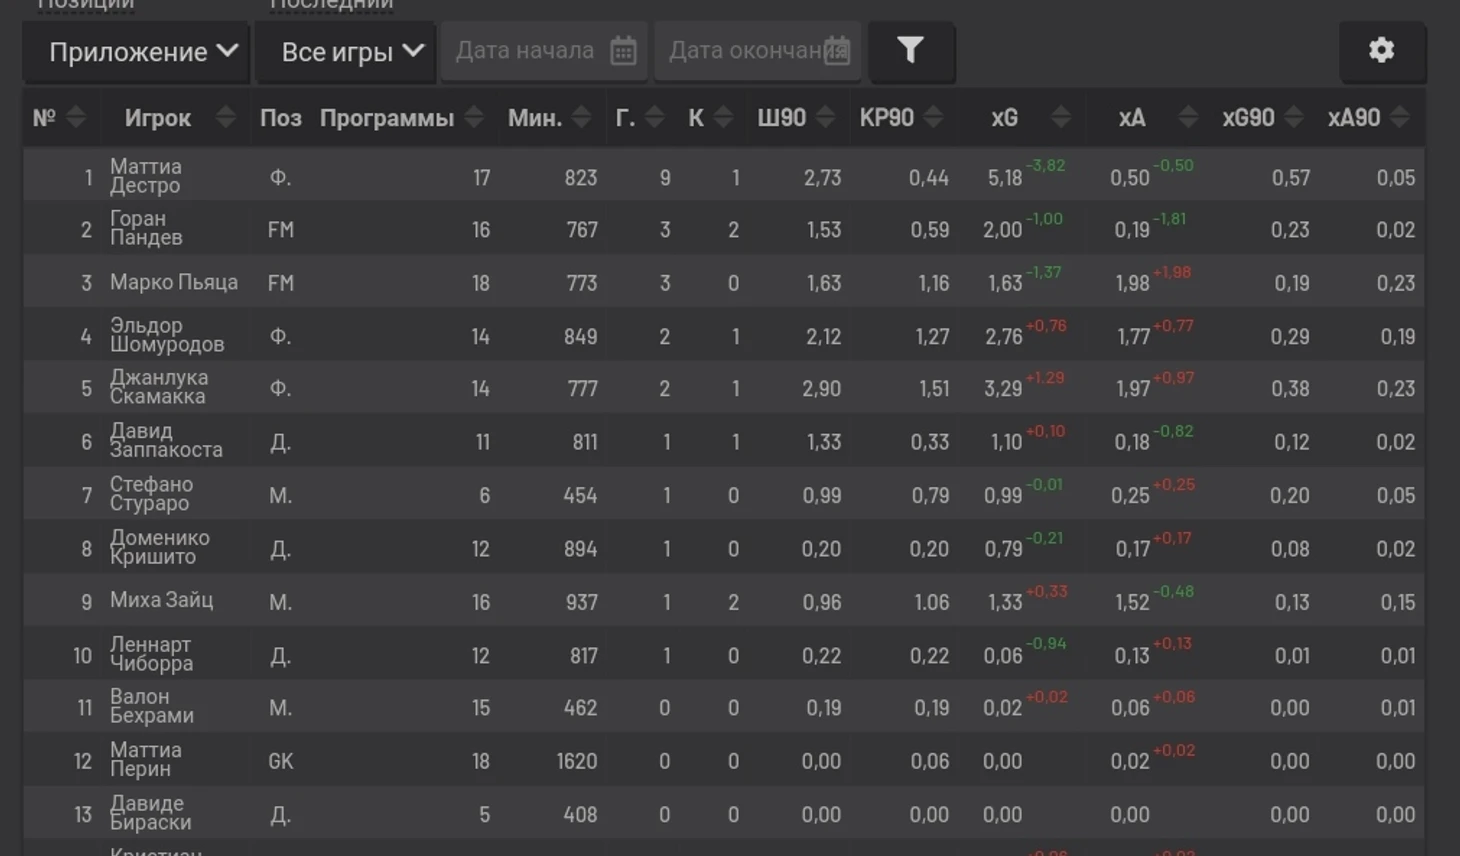The width and height of the screenshot is (1460, 856).
Task: Sort by Игрок column arrows
Action: tap(226, 118)
